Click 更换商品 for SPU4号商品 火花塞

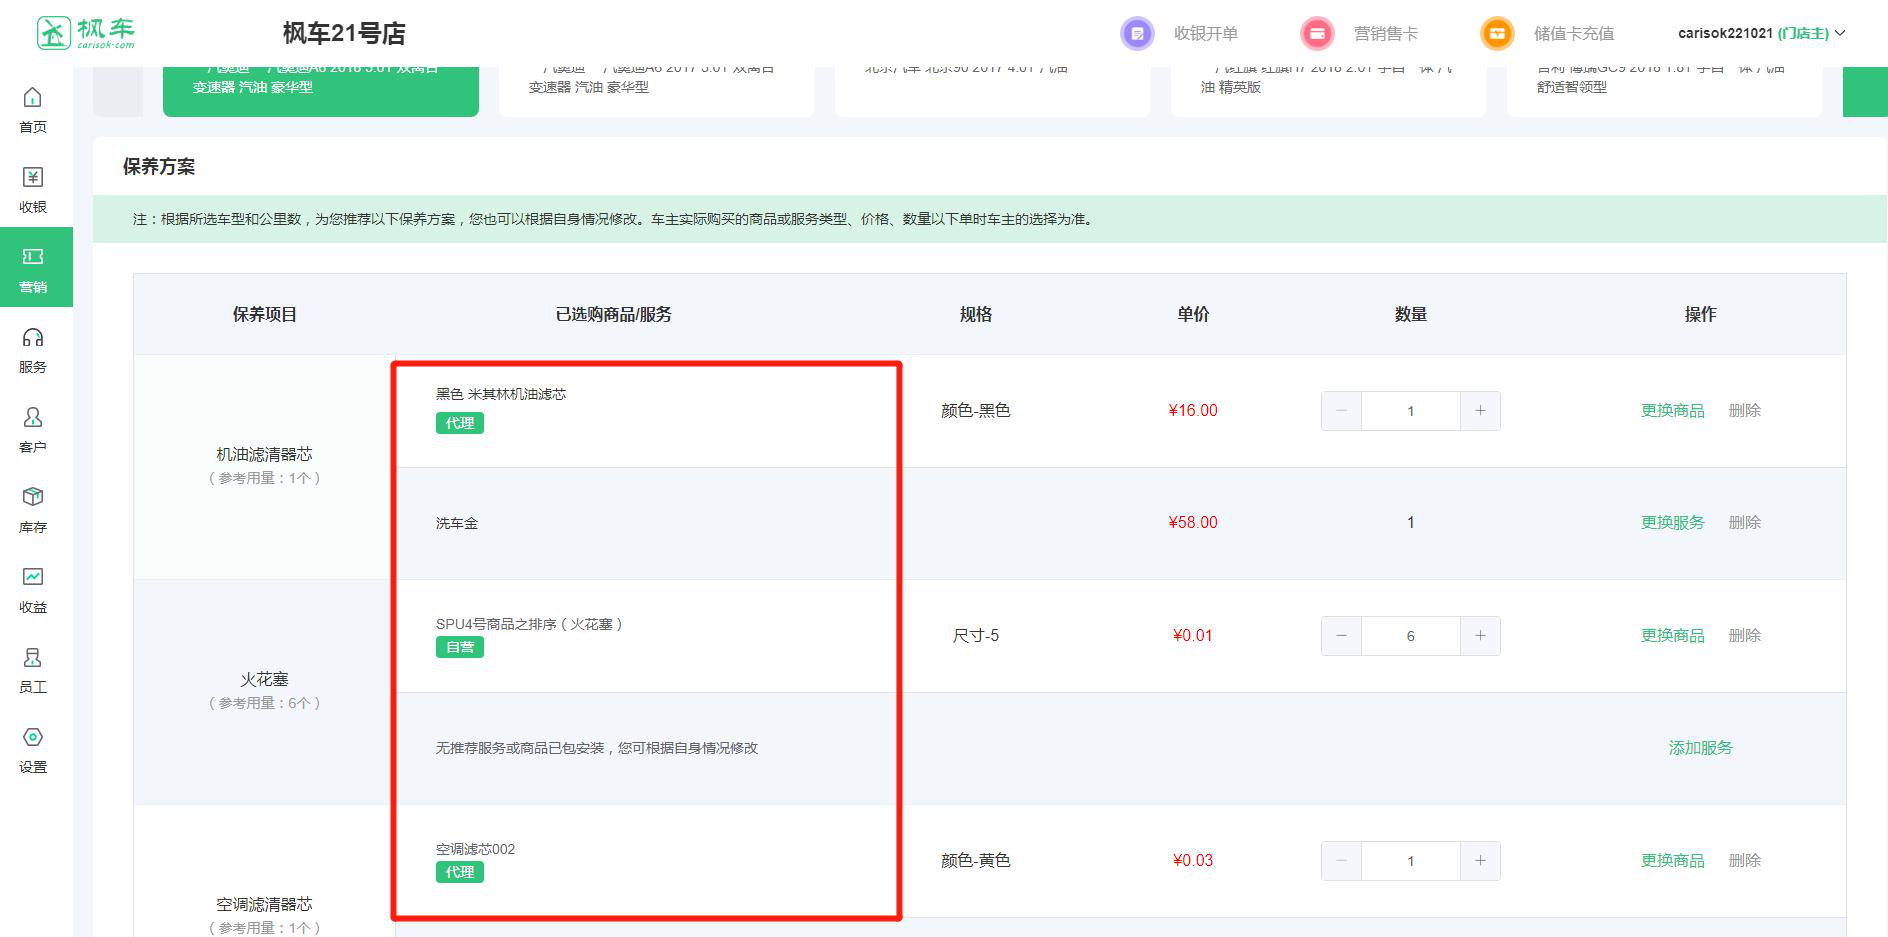(x=1672, y=635)
